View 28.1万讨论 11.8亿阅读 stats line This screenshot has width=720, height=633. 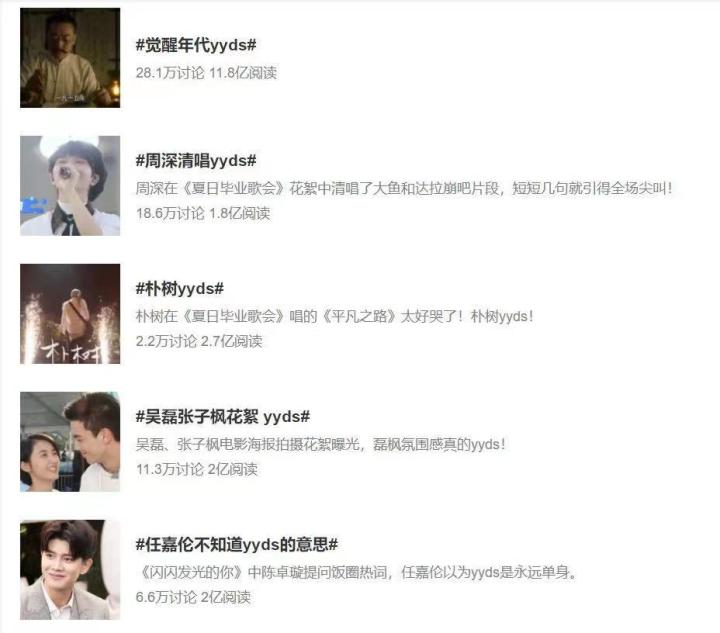point(206,73)
